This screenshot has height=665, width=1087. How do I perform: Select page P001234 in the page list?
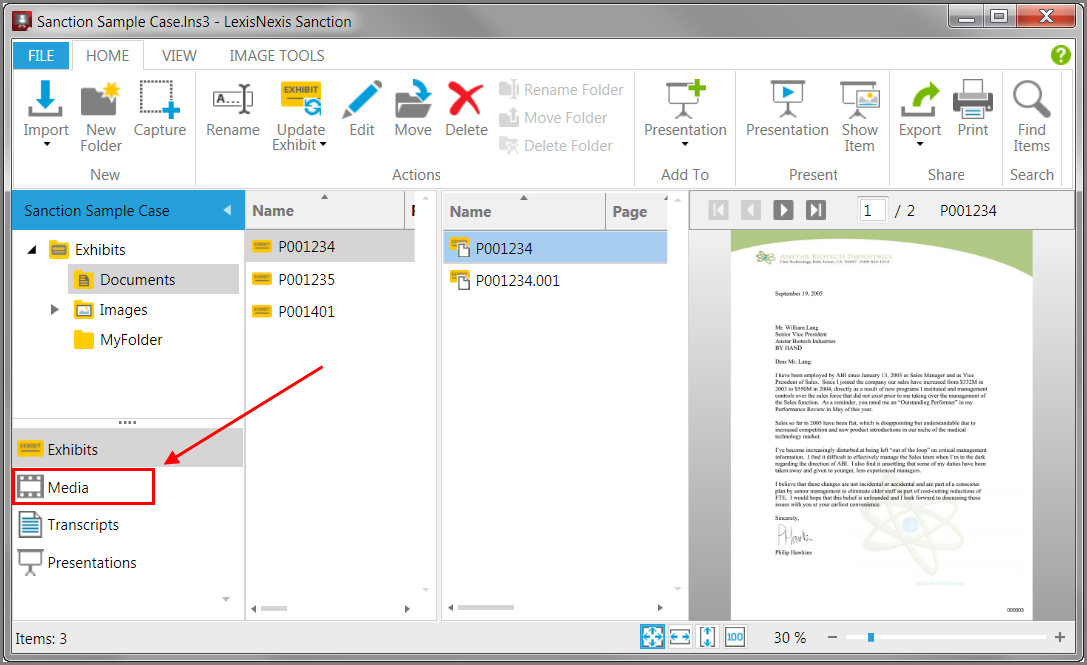tap(555, 248)
